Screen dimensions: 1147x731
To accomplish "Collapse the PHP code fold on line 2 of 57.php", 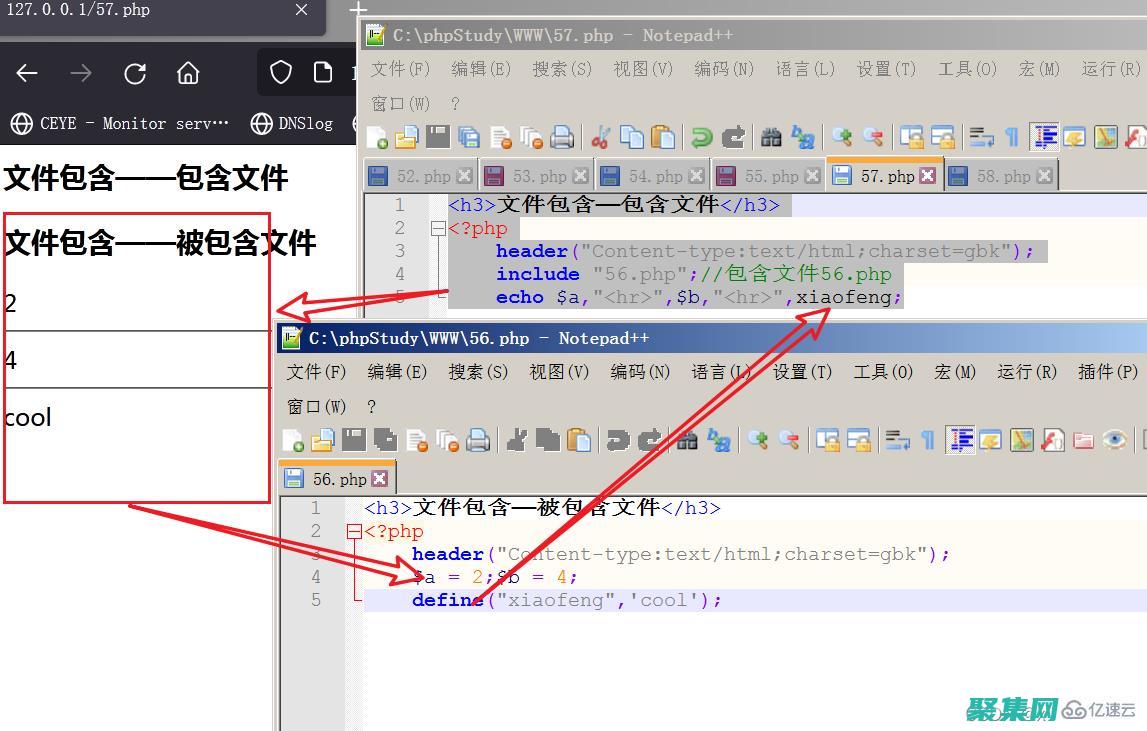I will pyautogui.click(x=437, y=228).
